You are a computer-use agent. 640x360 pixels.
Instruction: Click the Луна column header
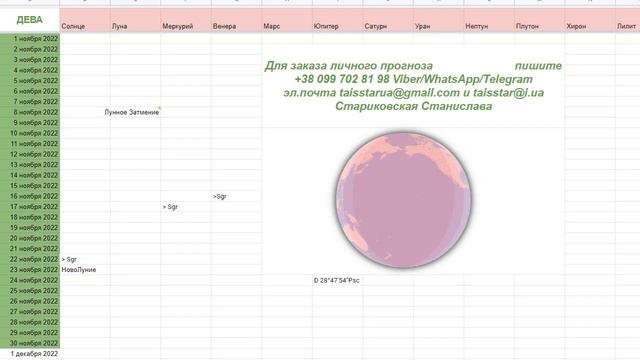coord(136,20)
